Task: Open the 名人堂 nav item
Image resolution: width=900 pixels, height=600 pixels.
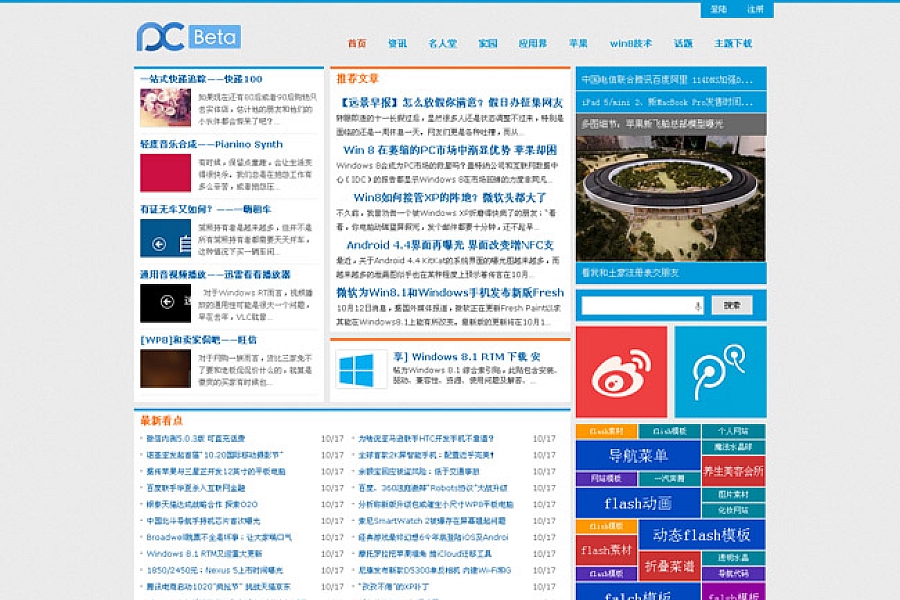Action: coord(443,43)
